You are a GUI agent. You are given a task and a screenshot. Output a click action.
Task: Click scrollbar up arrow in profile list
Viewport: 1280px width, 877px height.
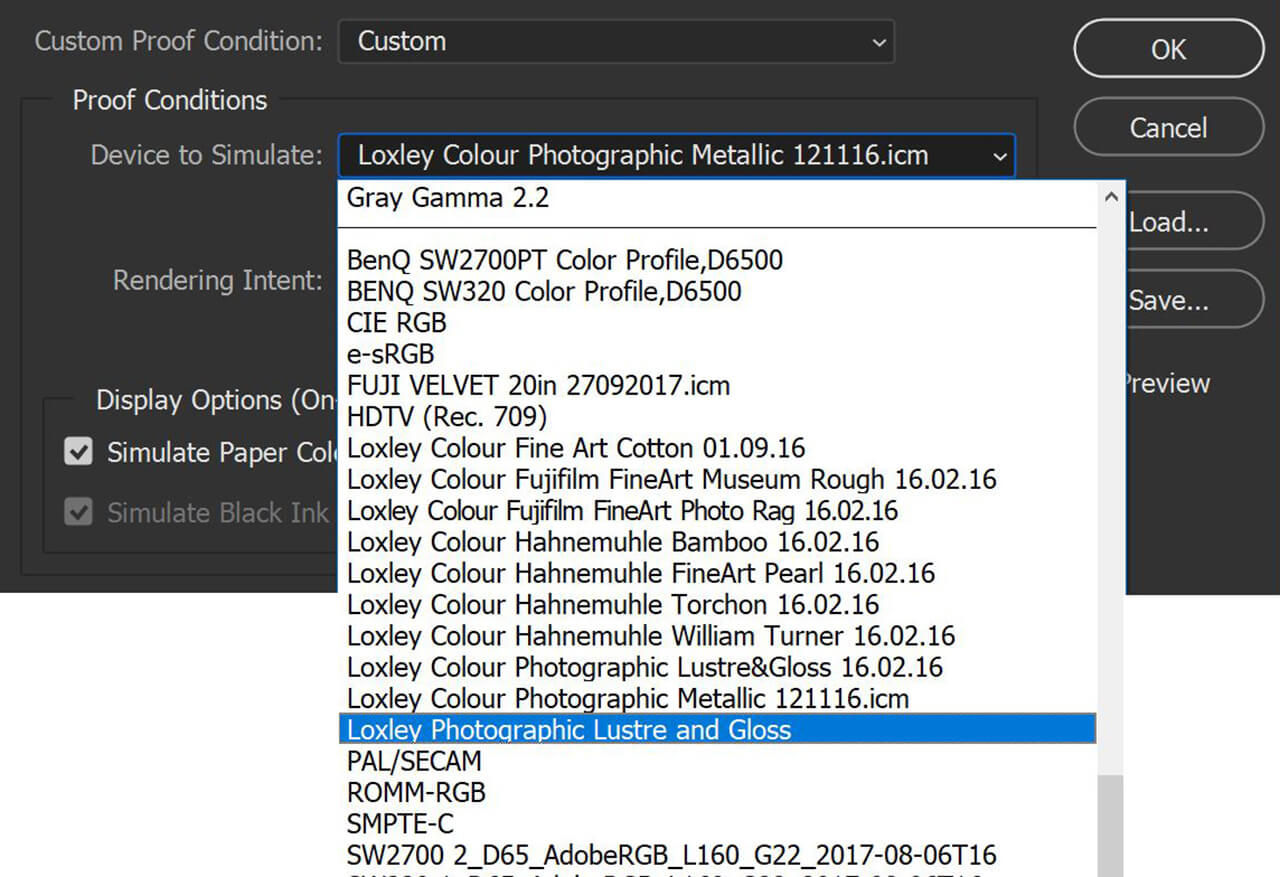1111,198
